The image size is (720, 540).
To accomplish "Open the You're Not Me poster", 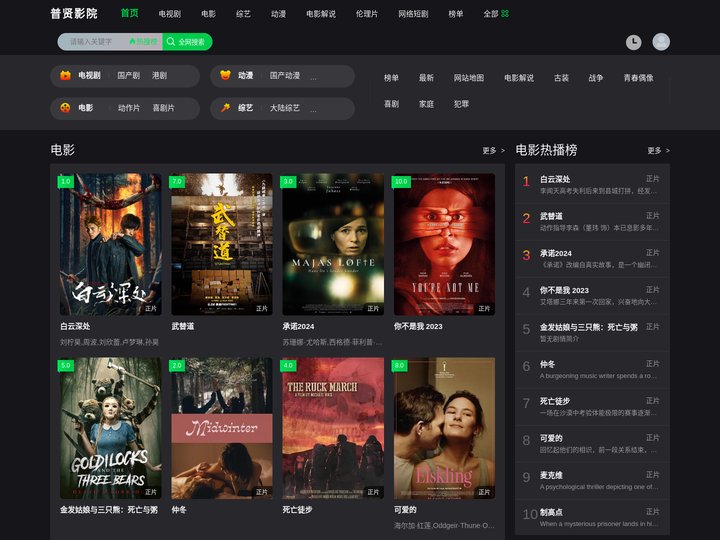I will 444,244.
